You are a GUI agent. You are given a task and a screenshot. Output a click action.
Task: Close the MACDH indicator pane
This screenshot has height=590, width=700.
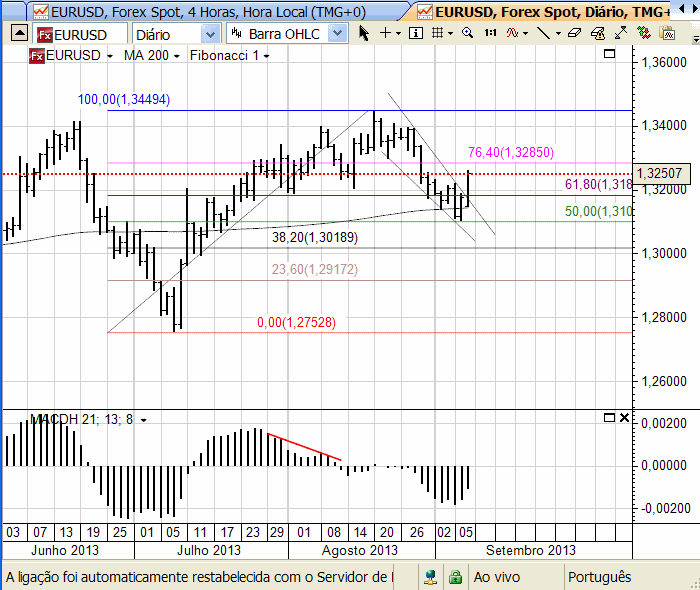tap(624, 418)
